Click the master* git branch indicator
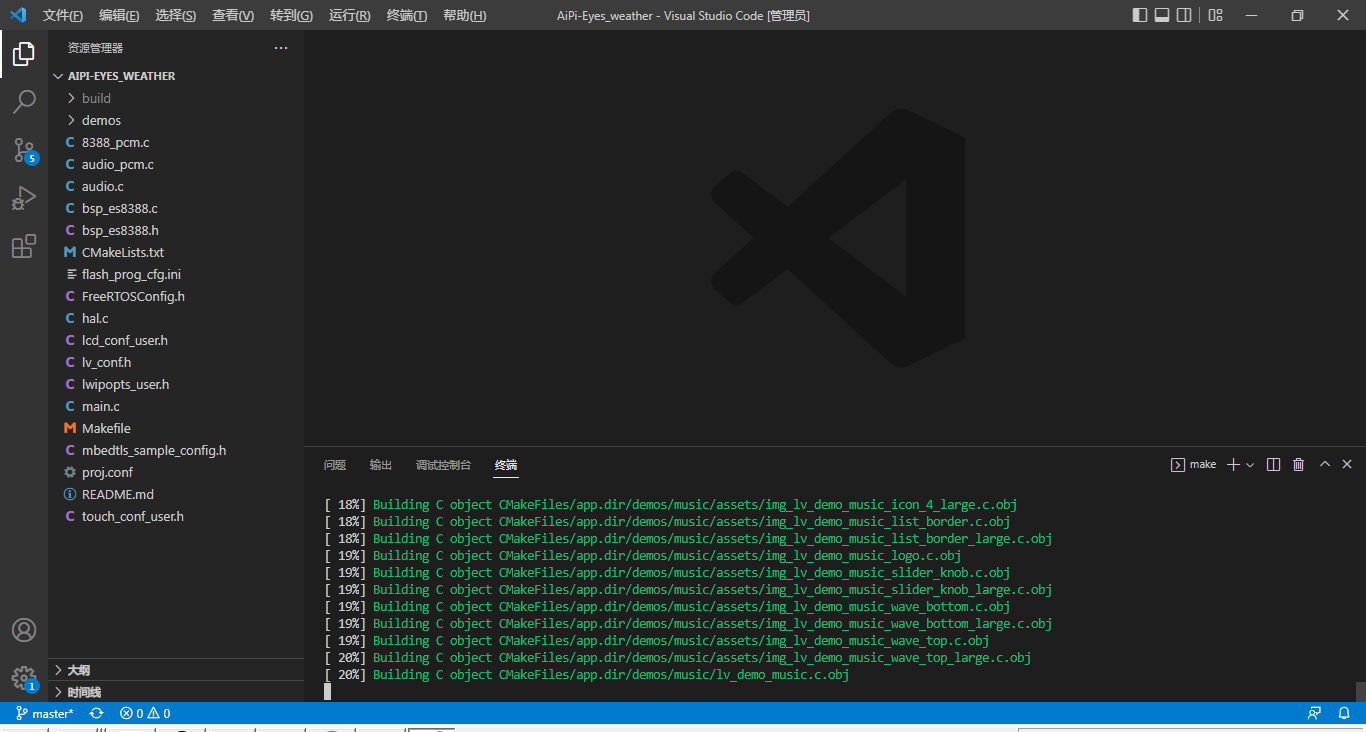Viewport: 1366px width, 732px height. coord(45,714)
